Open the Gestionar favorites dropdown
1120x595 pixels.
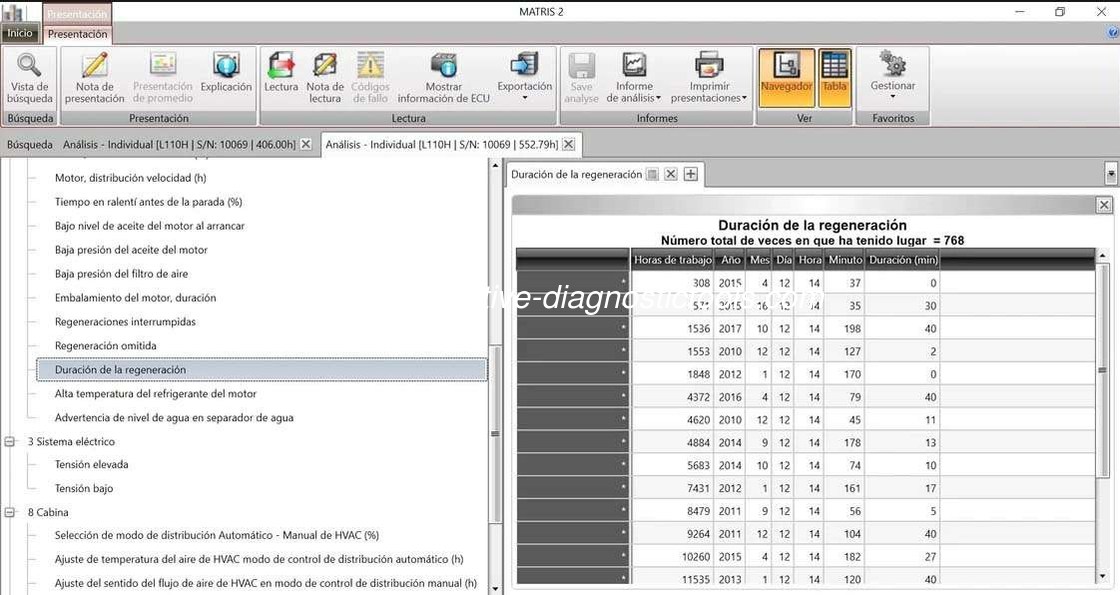point(892,75)
